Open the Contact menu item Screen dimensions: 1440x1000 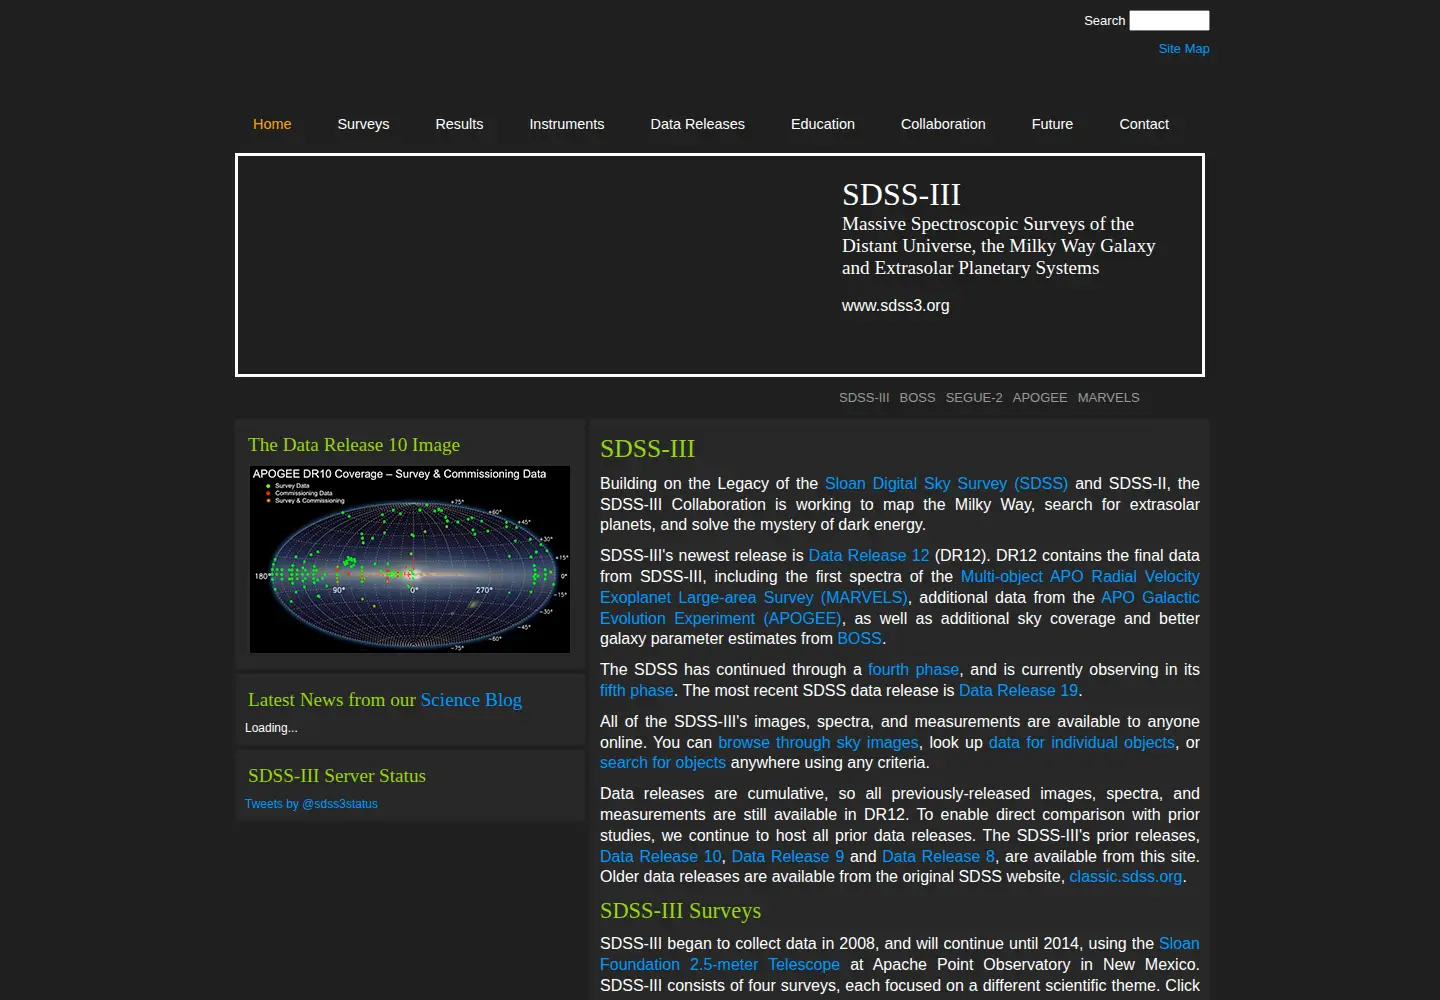coord(1144,124)
